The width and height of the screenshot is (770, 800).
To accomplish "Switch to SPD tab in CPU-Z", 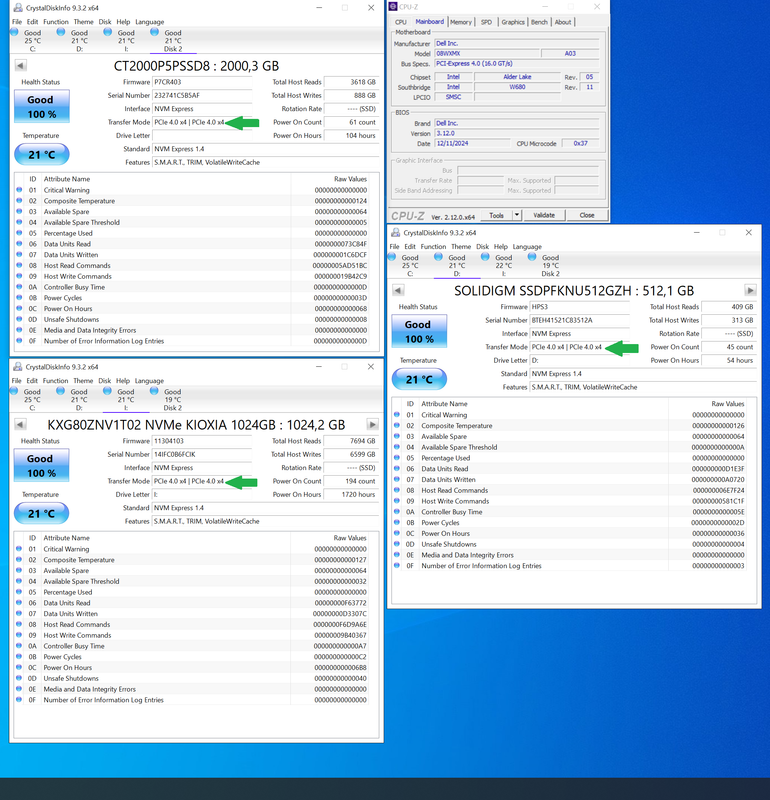I will point(486,22).
